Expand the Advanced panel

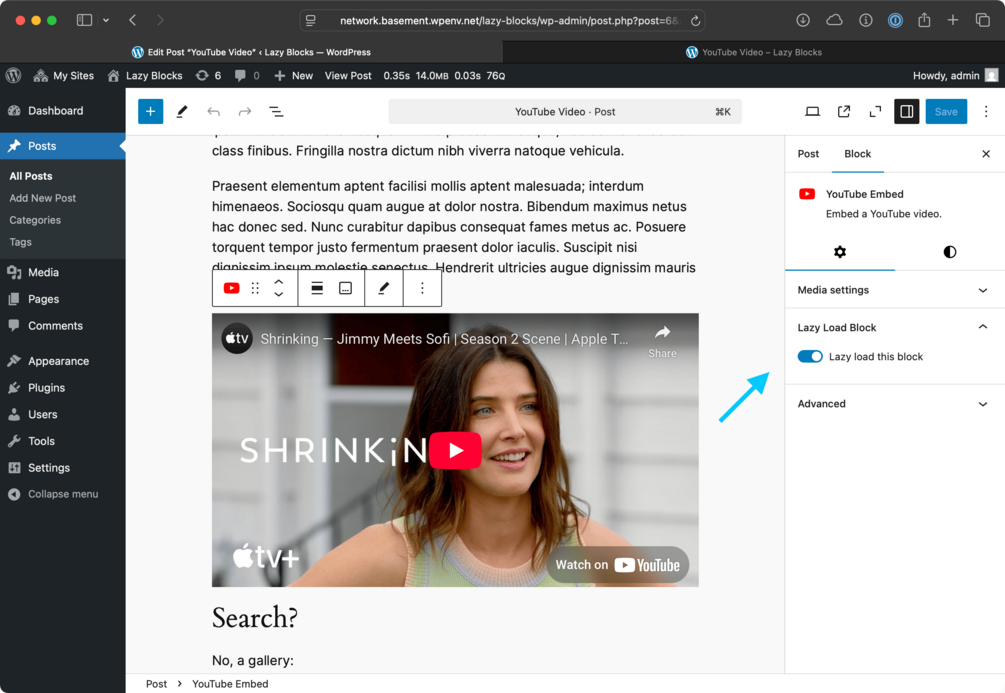[894, 404]
